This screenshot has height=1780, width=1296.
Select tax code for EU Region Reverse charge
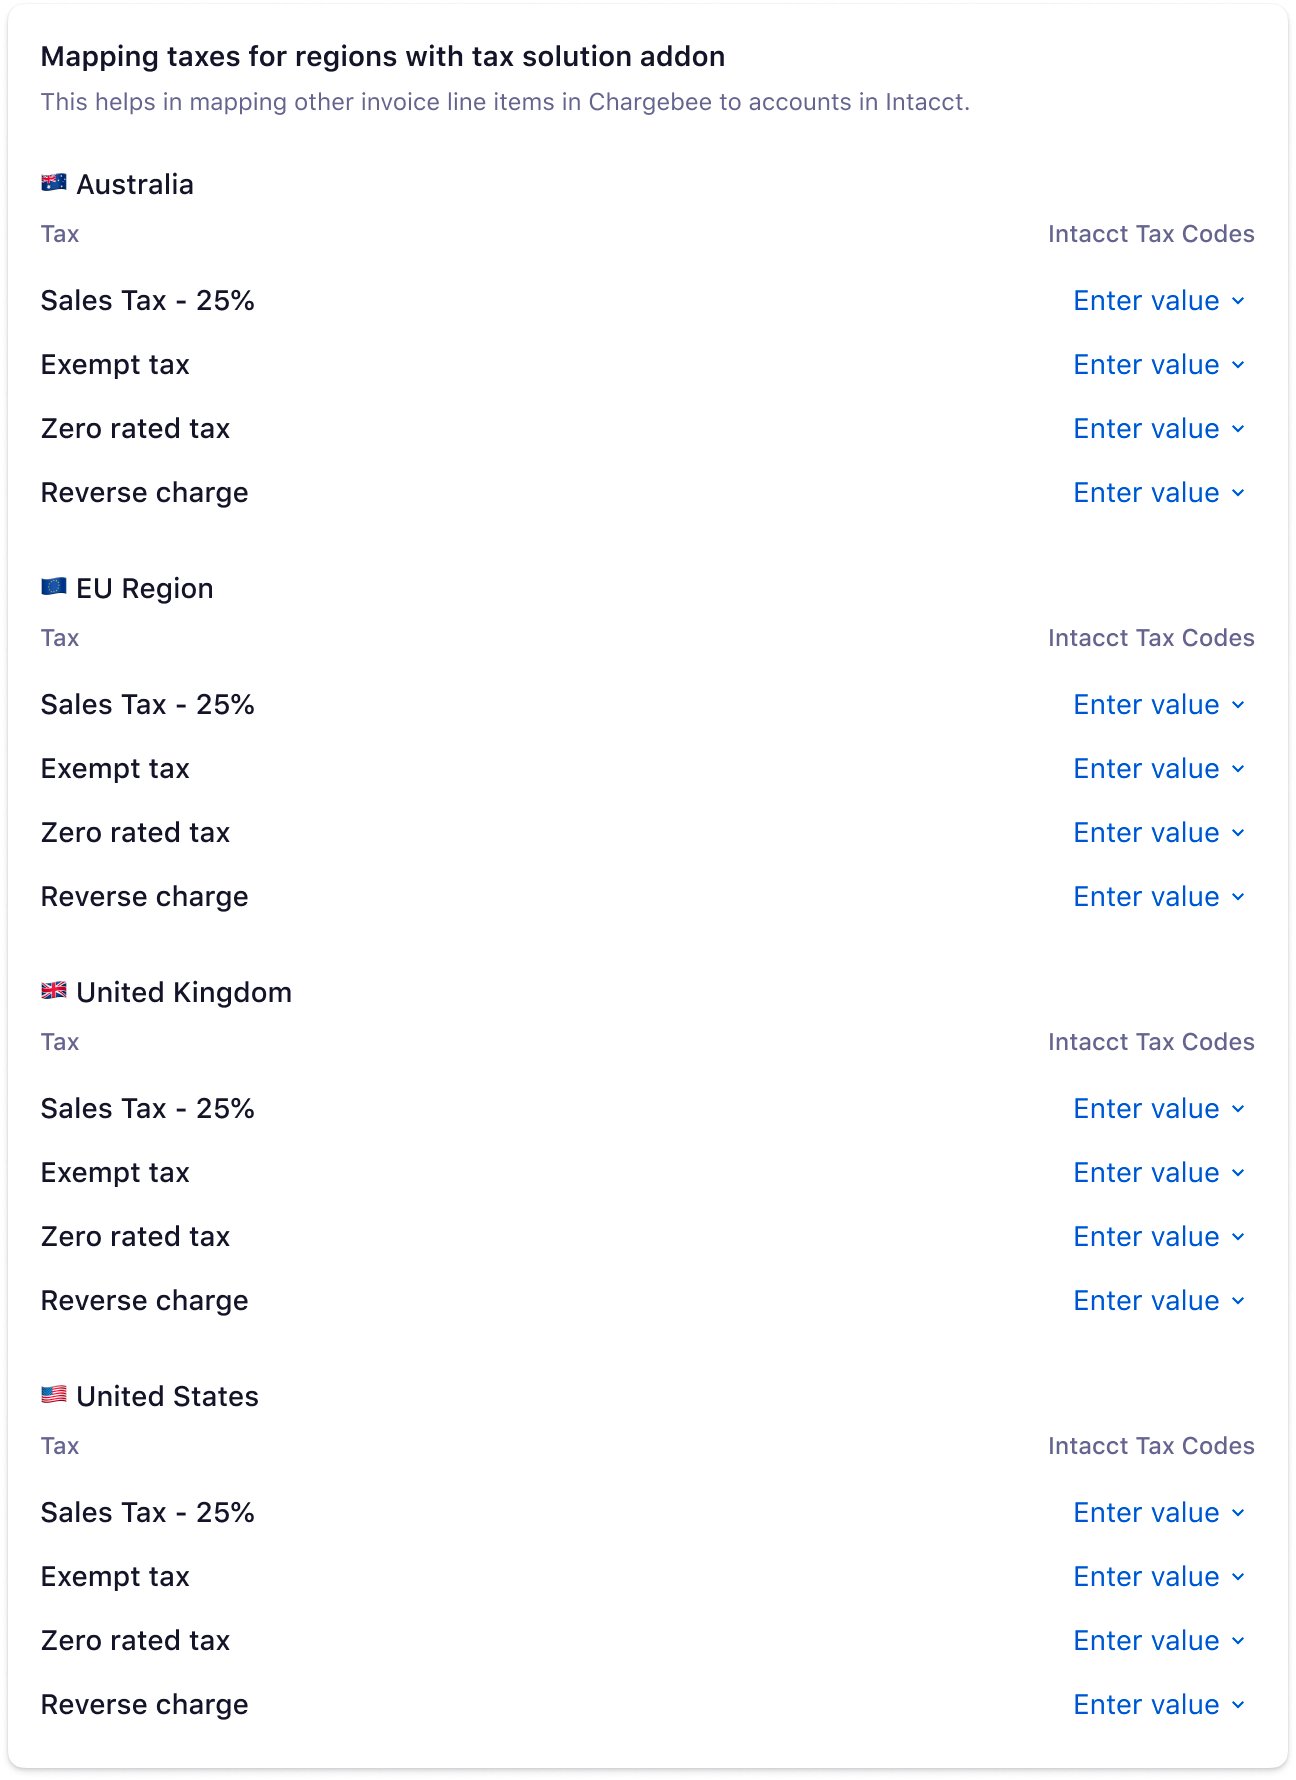click(1159, 897)
